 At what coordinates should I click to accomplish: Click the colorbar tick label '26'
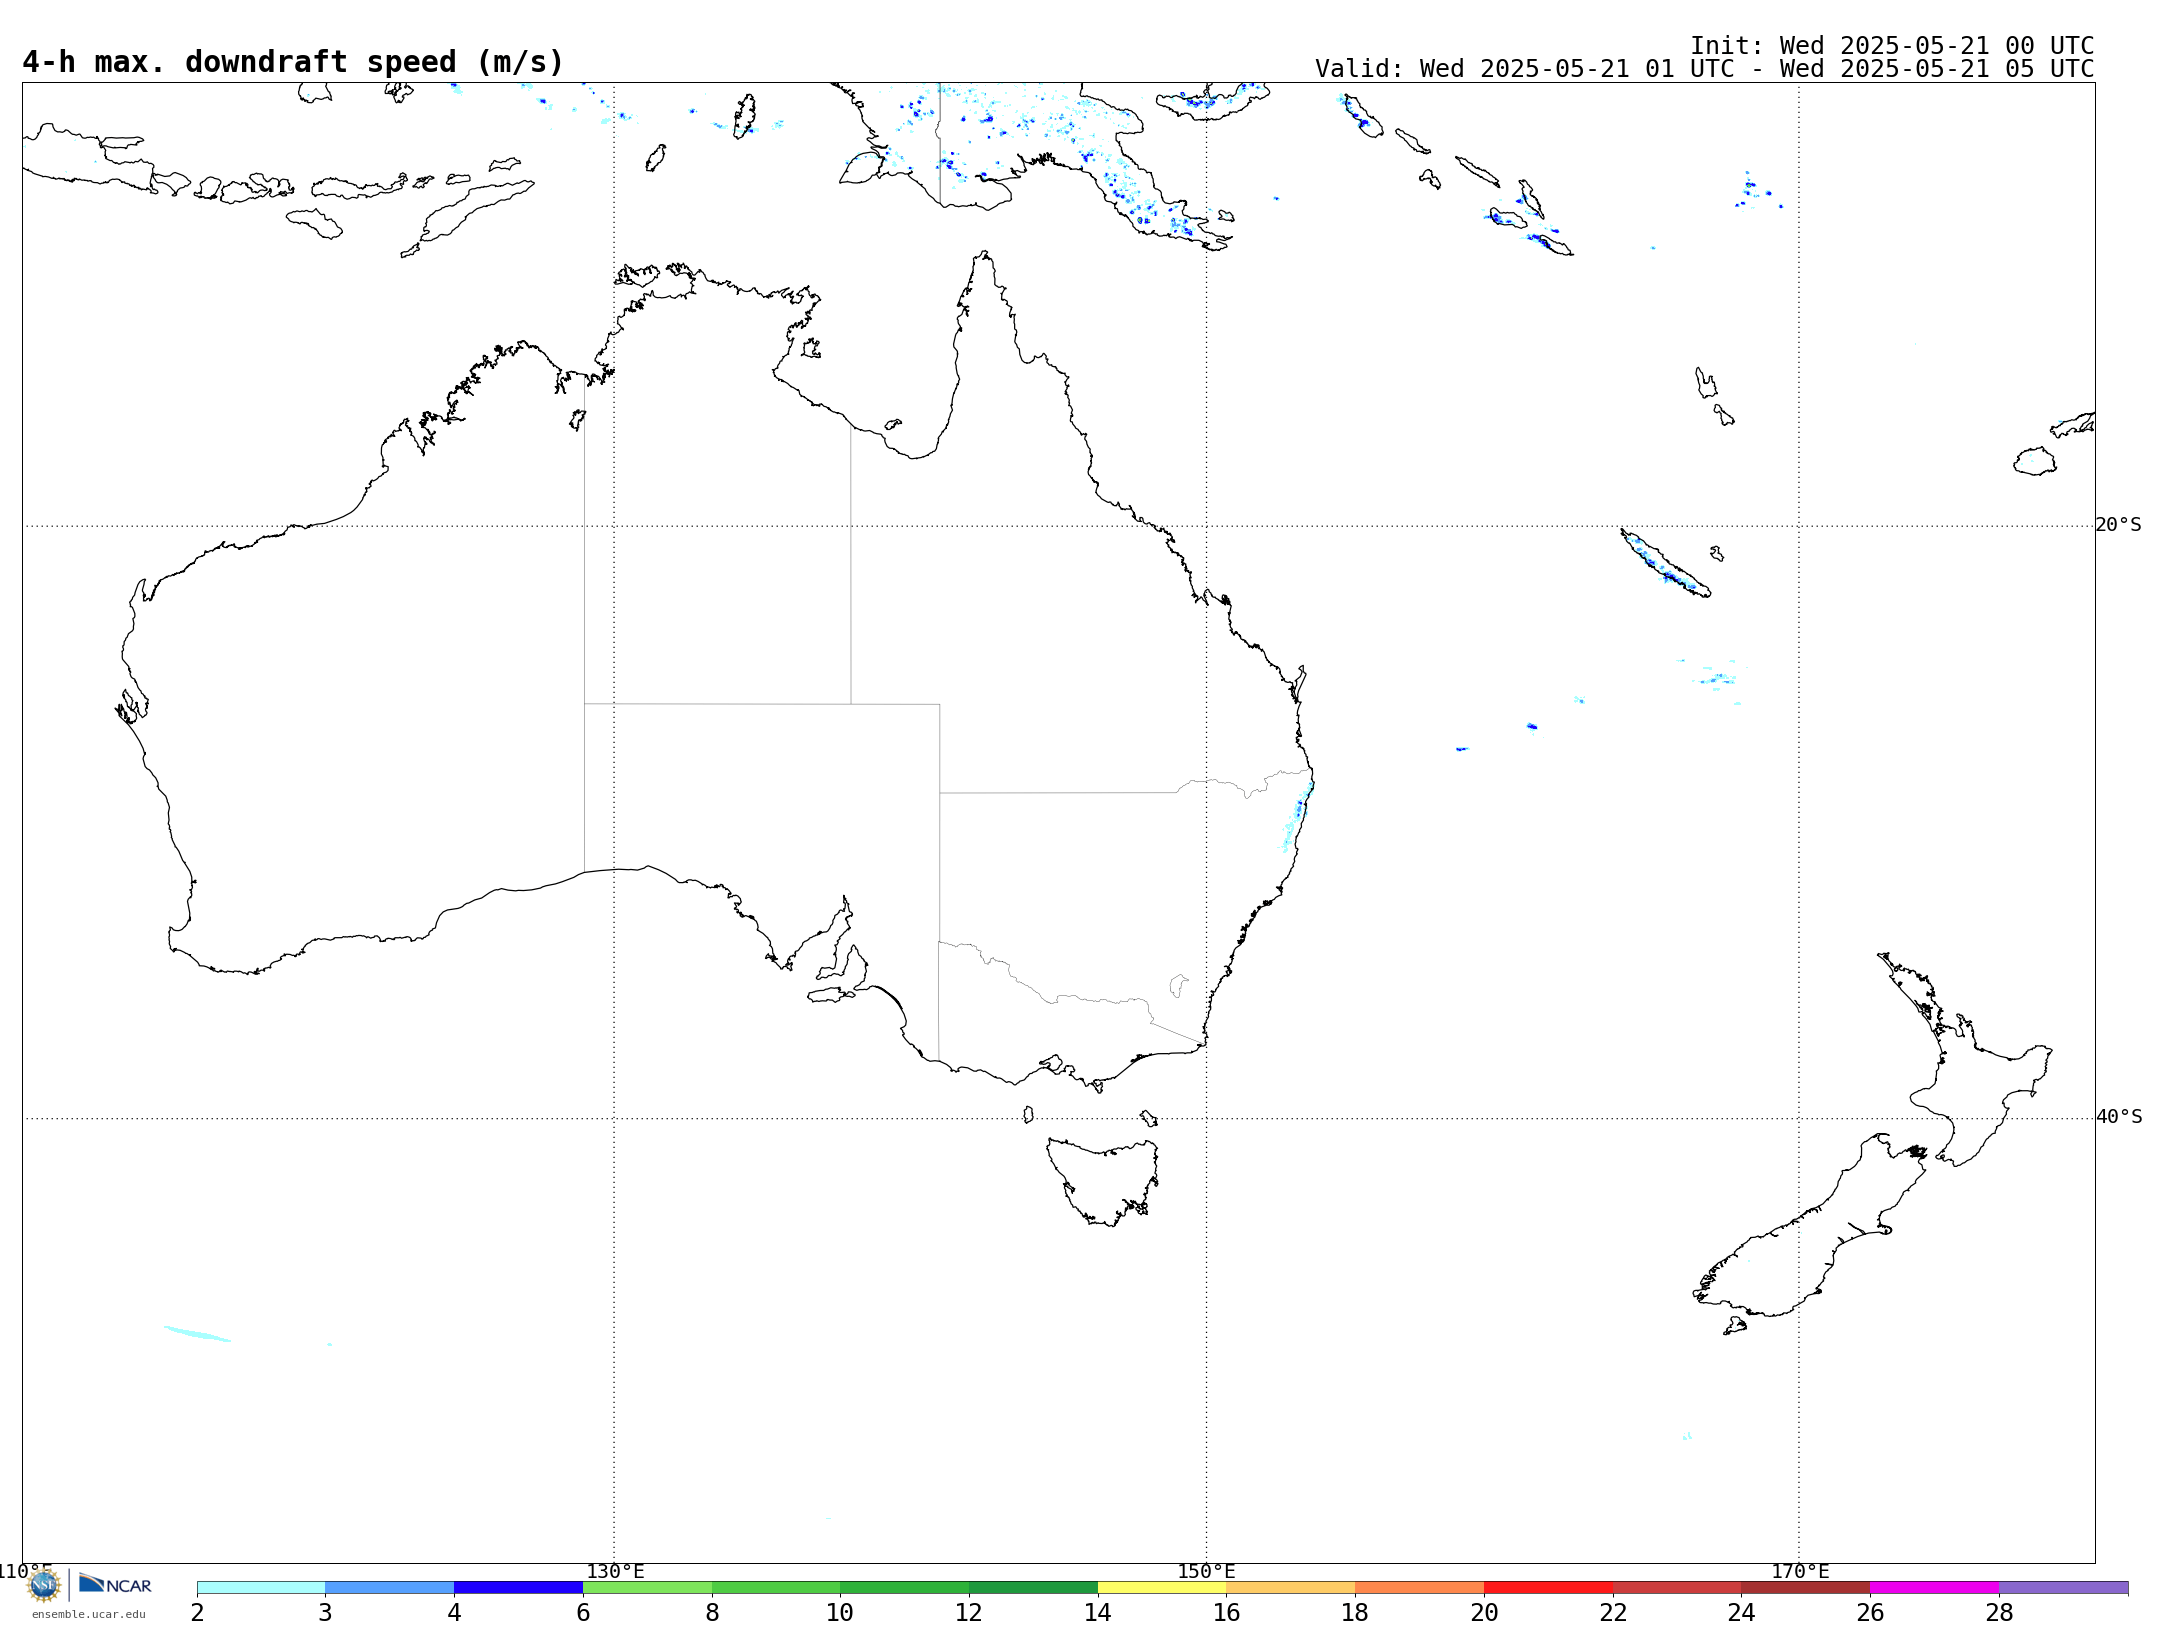pos(1870,1613)
